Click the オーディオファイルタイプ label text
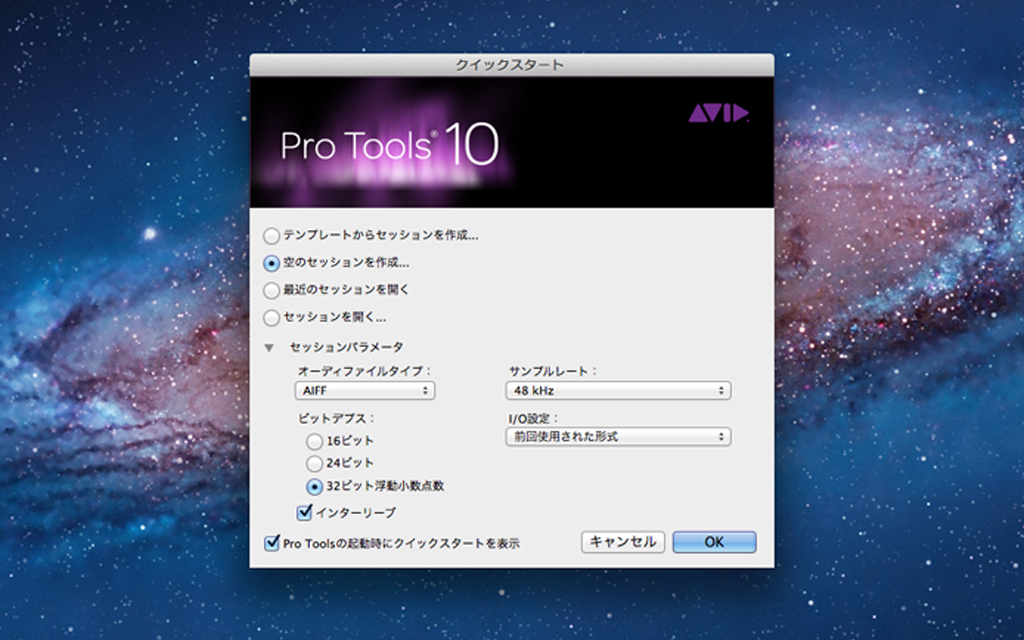 364,371
